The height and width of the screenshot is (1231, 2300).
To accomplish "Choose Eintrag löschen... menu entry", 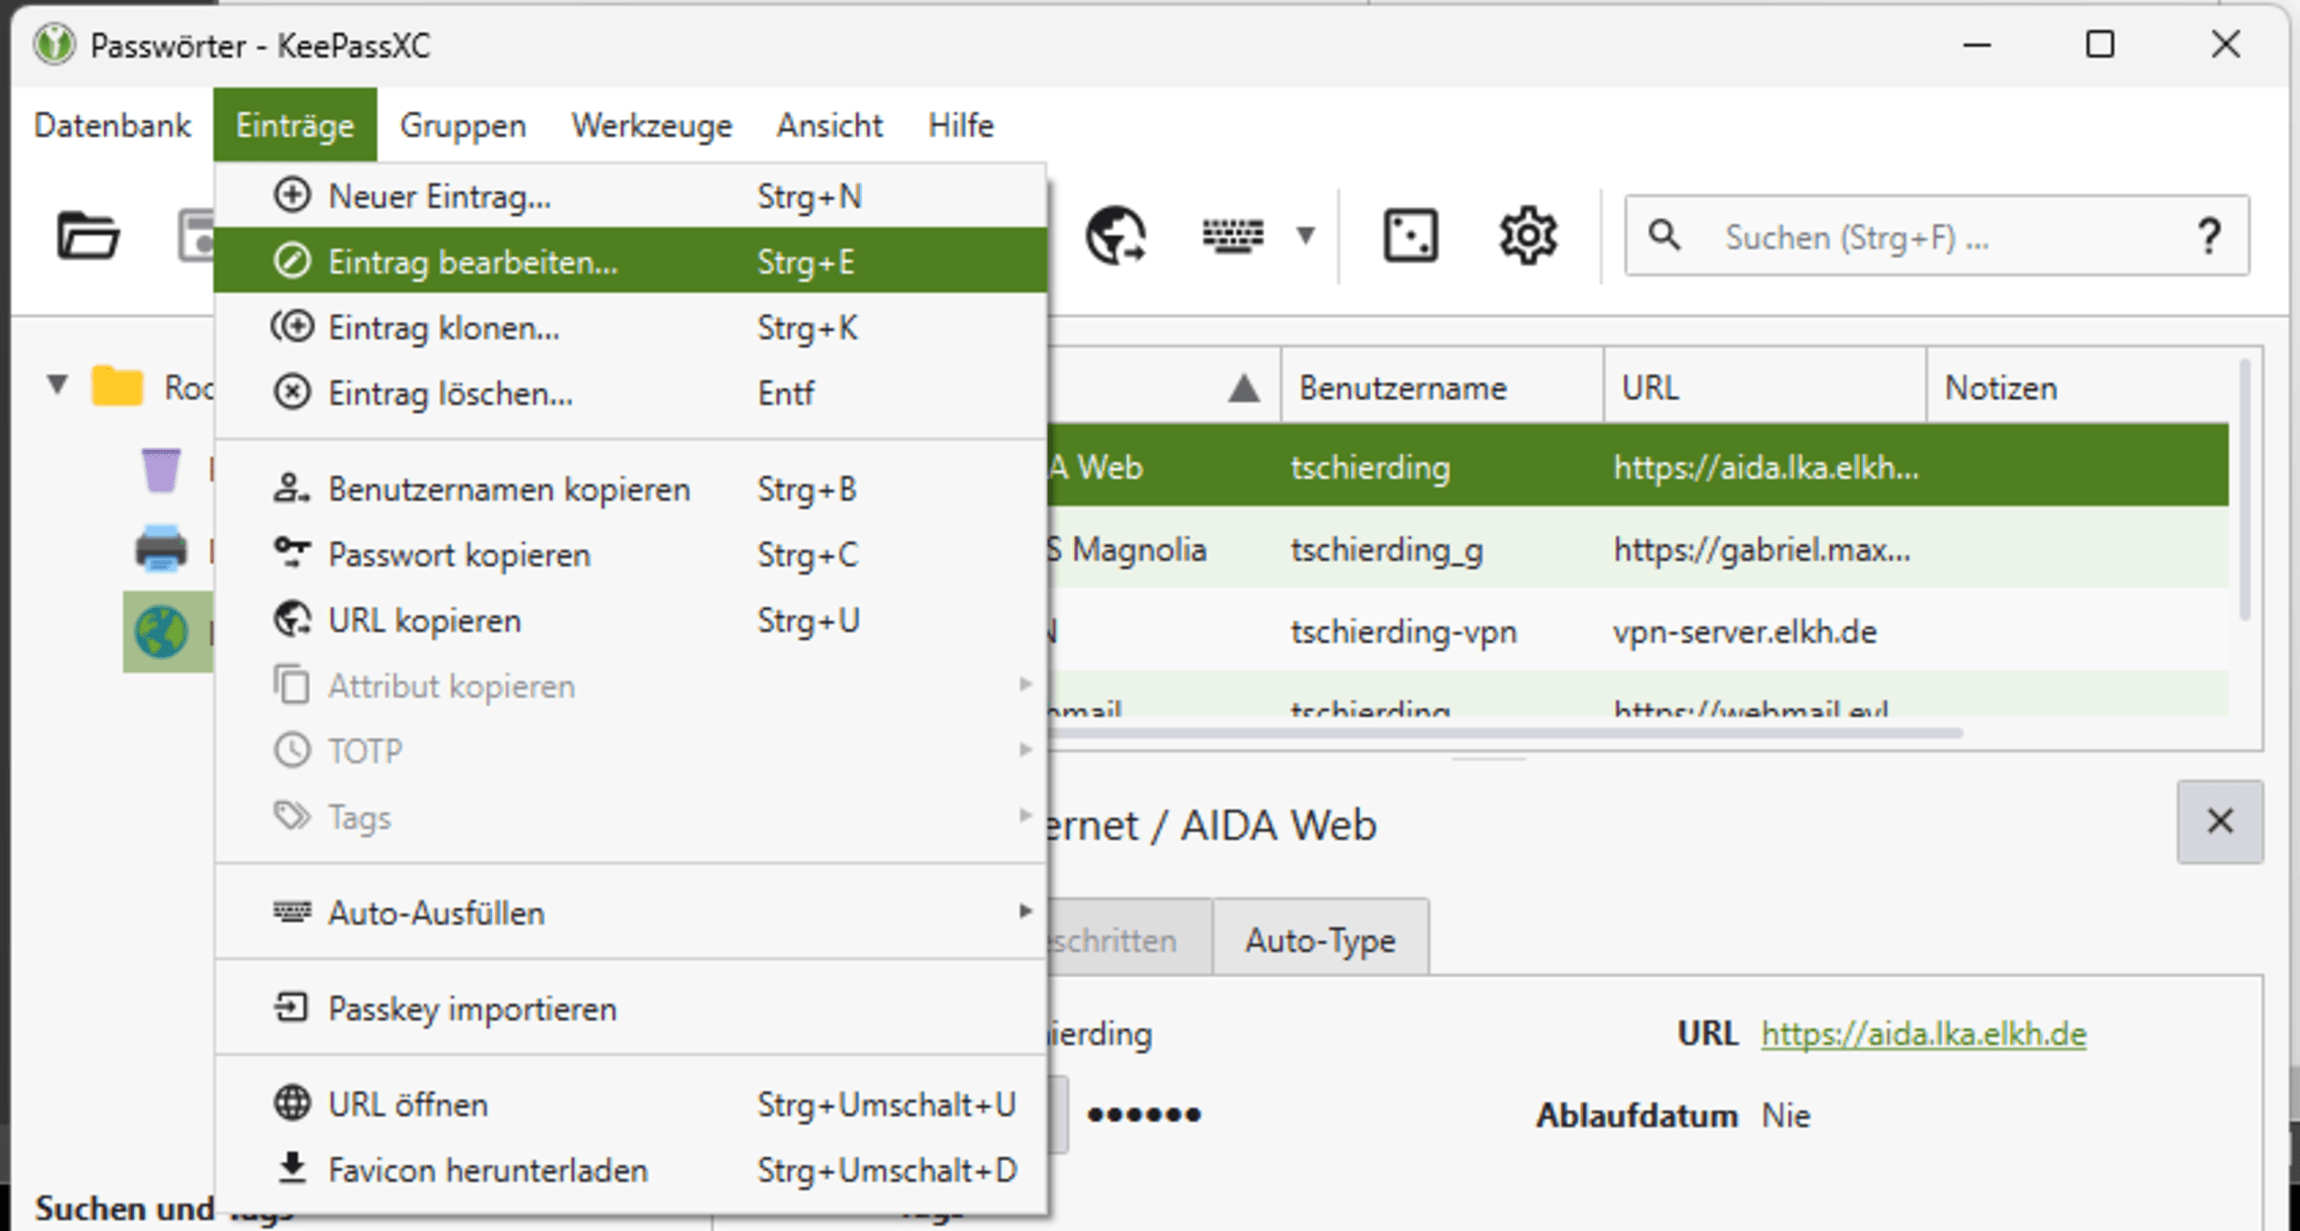I will 630,393.
